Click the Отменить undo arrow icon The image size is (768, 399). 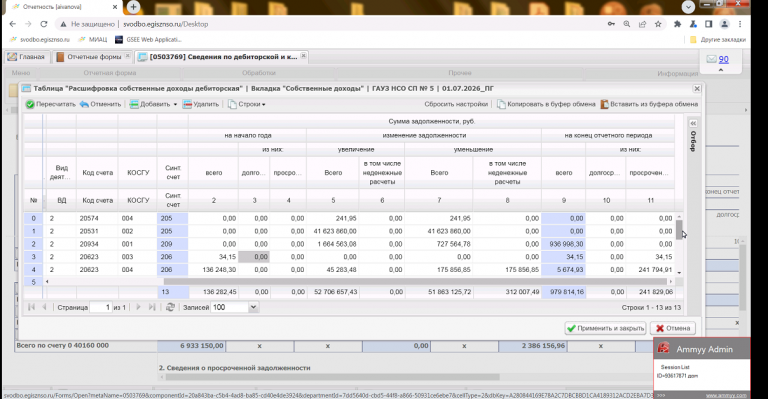pos(84,104)
